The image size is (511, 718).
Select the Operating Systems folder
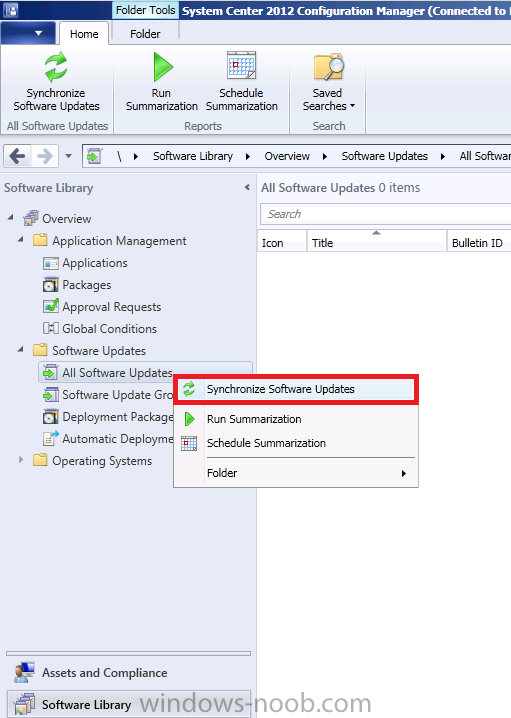point(102,461)
